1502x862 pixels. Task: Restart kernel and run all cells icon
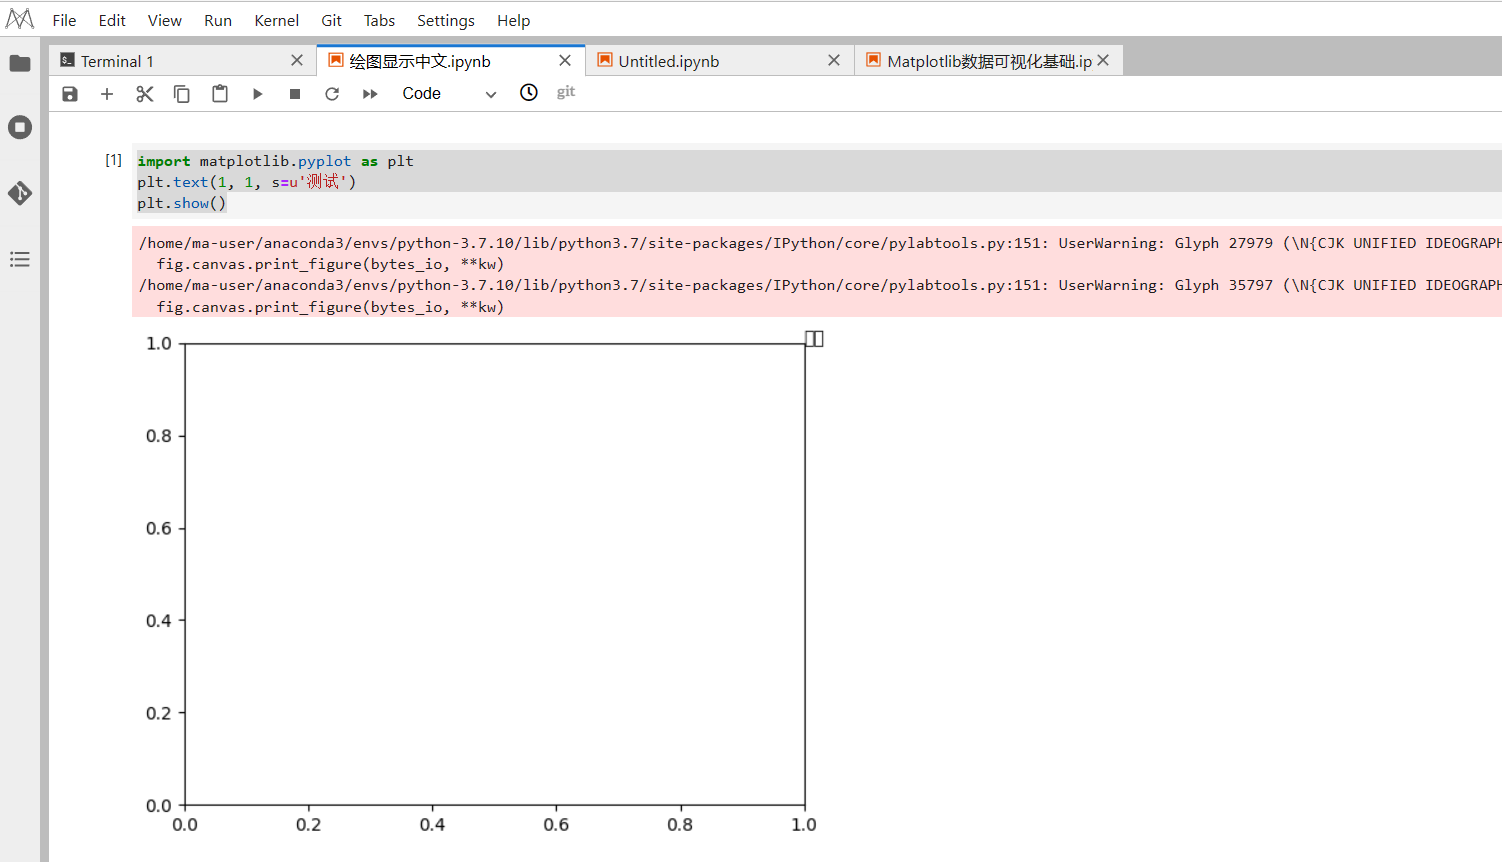(x=370, y=94)
